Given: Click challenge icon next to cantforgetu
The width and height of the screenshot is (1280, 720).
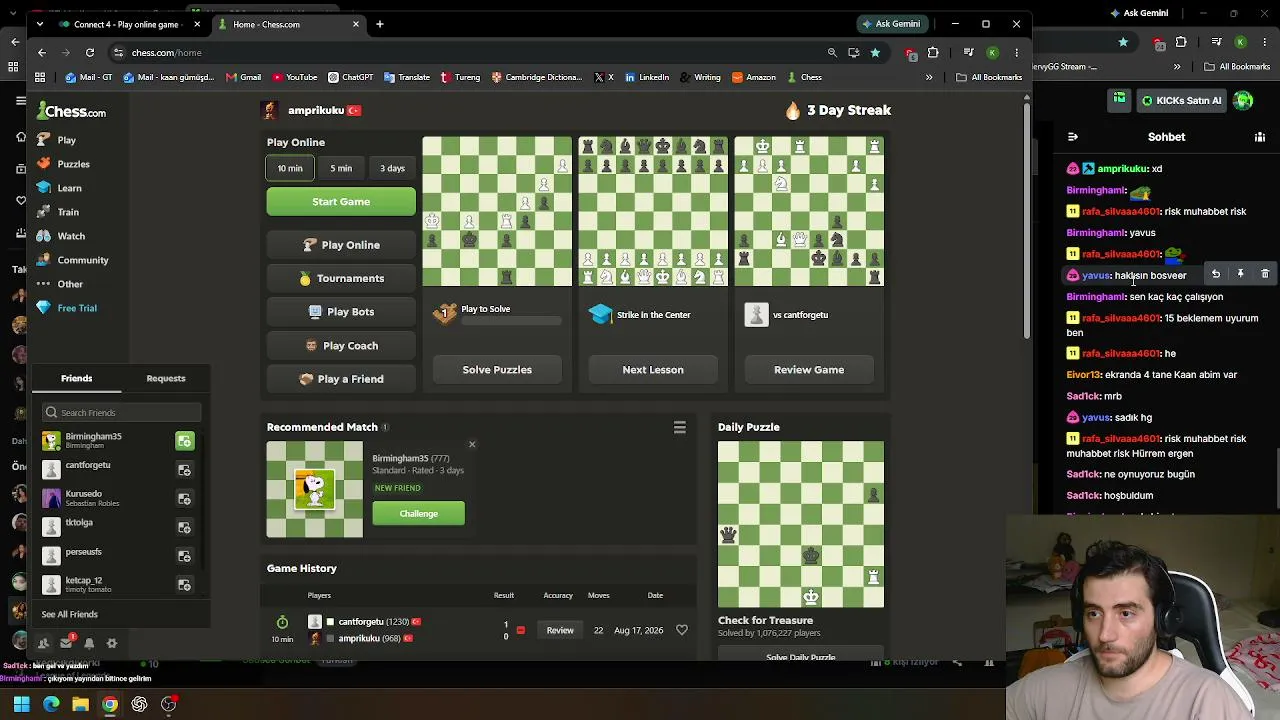Looking at the screenshot, I should pyautogui.click(x=184, y=470).
